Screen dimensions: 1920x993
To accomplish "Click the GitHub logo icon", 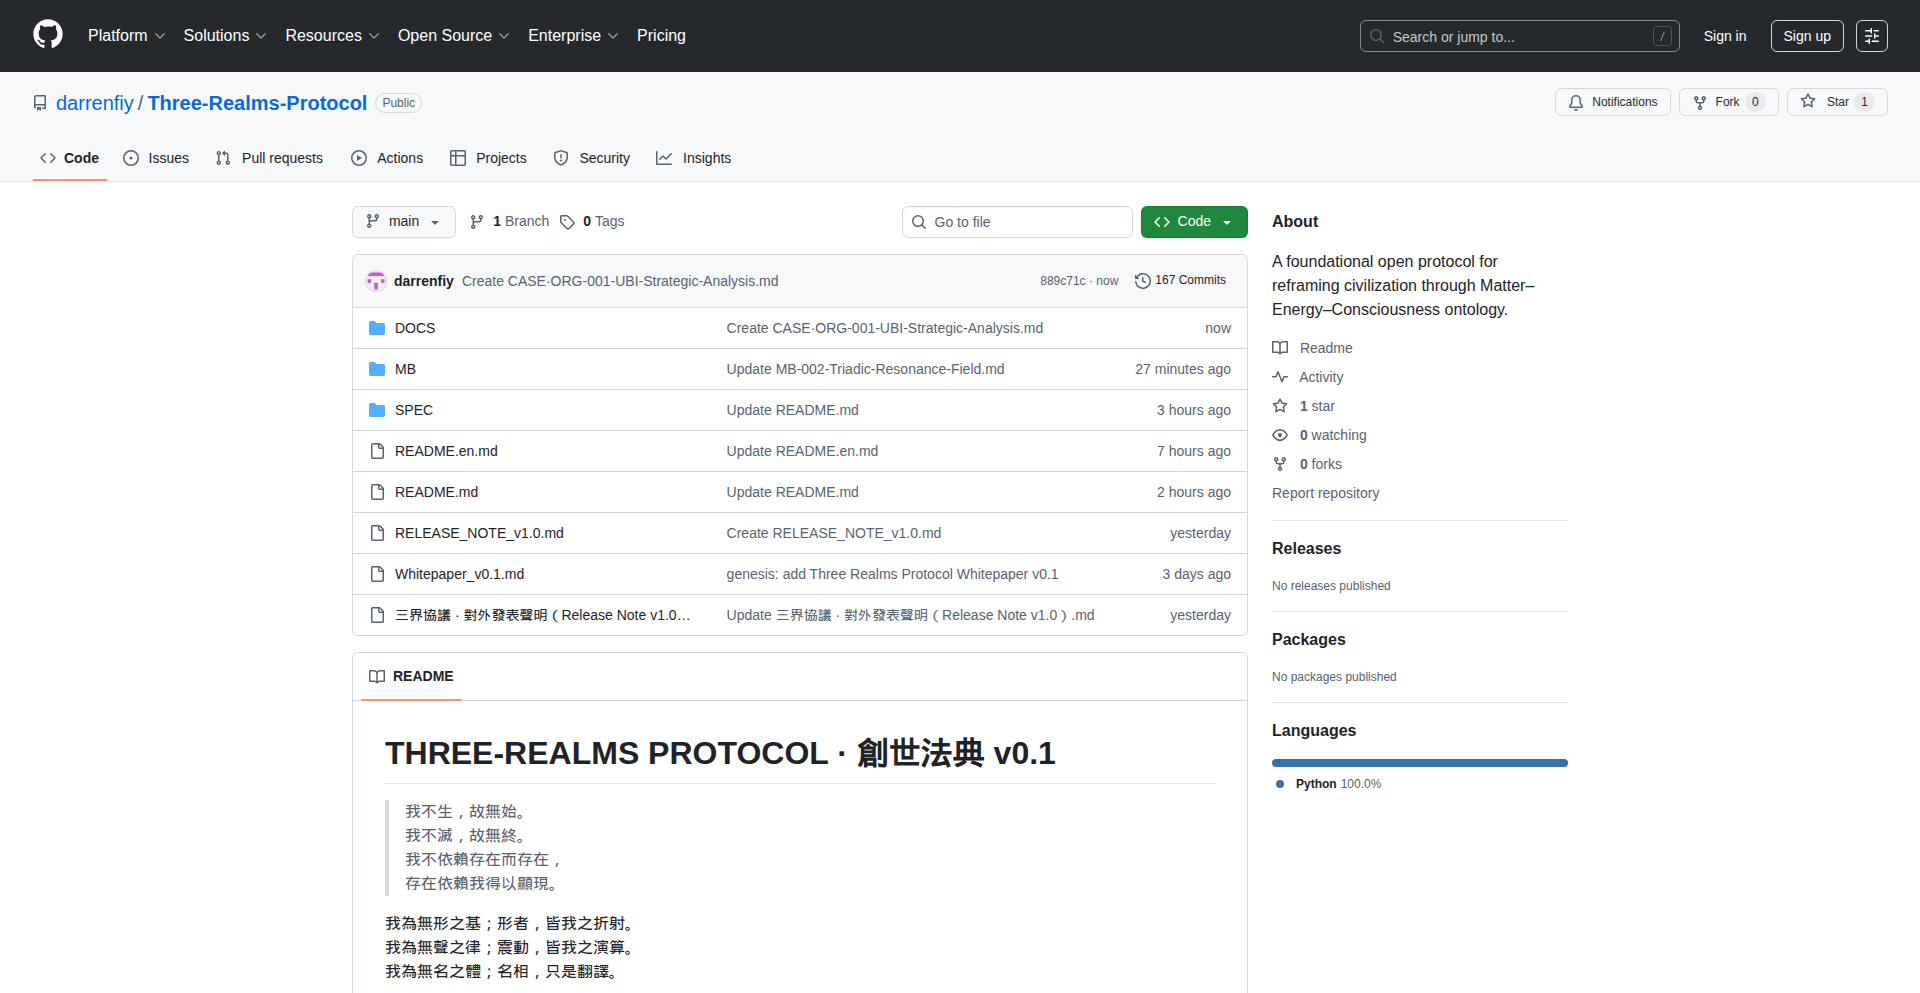I will [x=47, y=35].
